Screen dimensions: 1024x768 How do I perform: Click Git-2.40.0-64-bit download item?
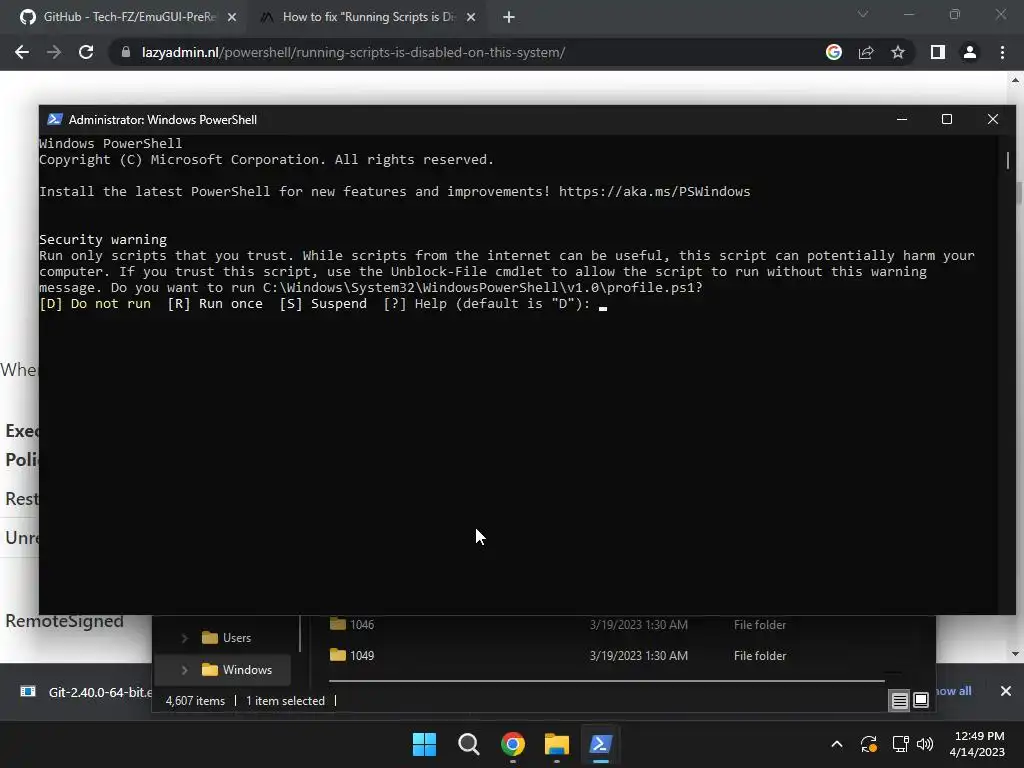click(86, 692)
